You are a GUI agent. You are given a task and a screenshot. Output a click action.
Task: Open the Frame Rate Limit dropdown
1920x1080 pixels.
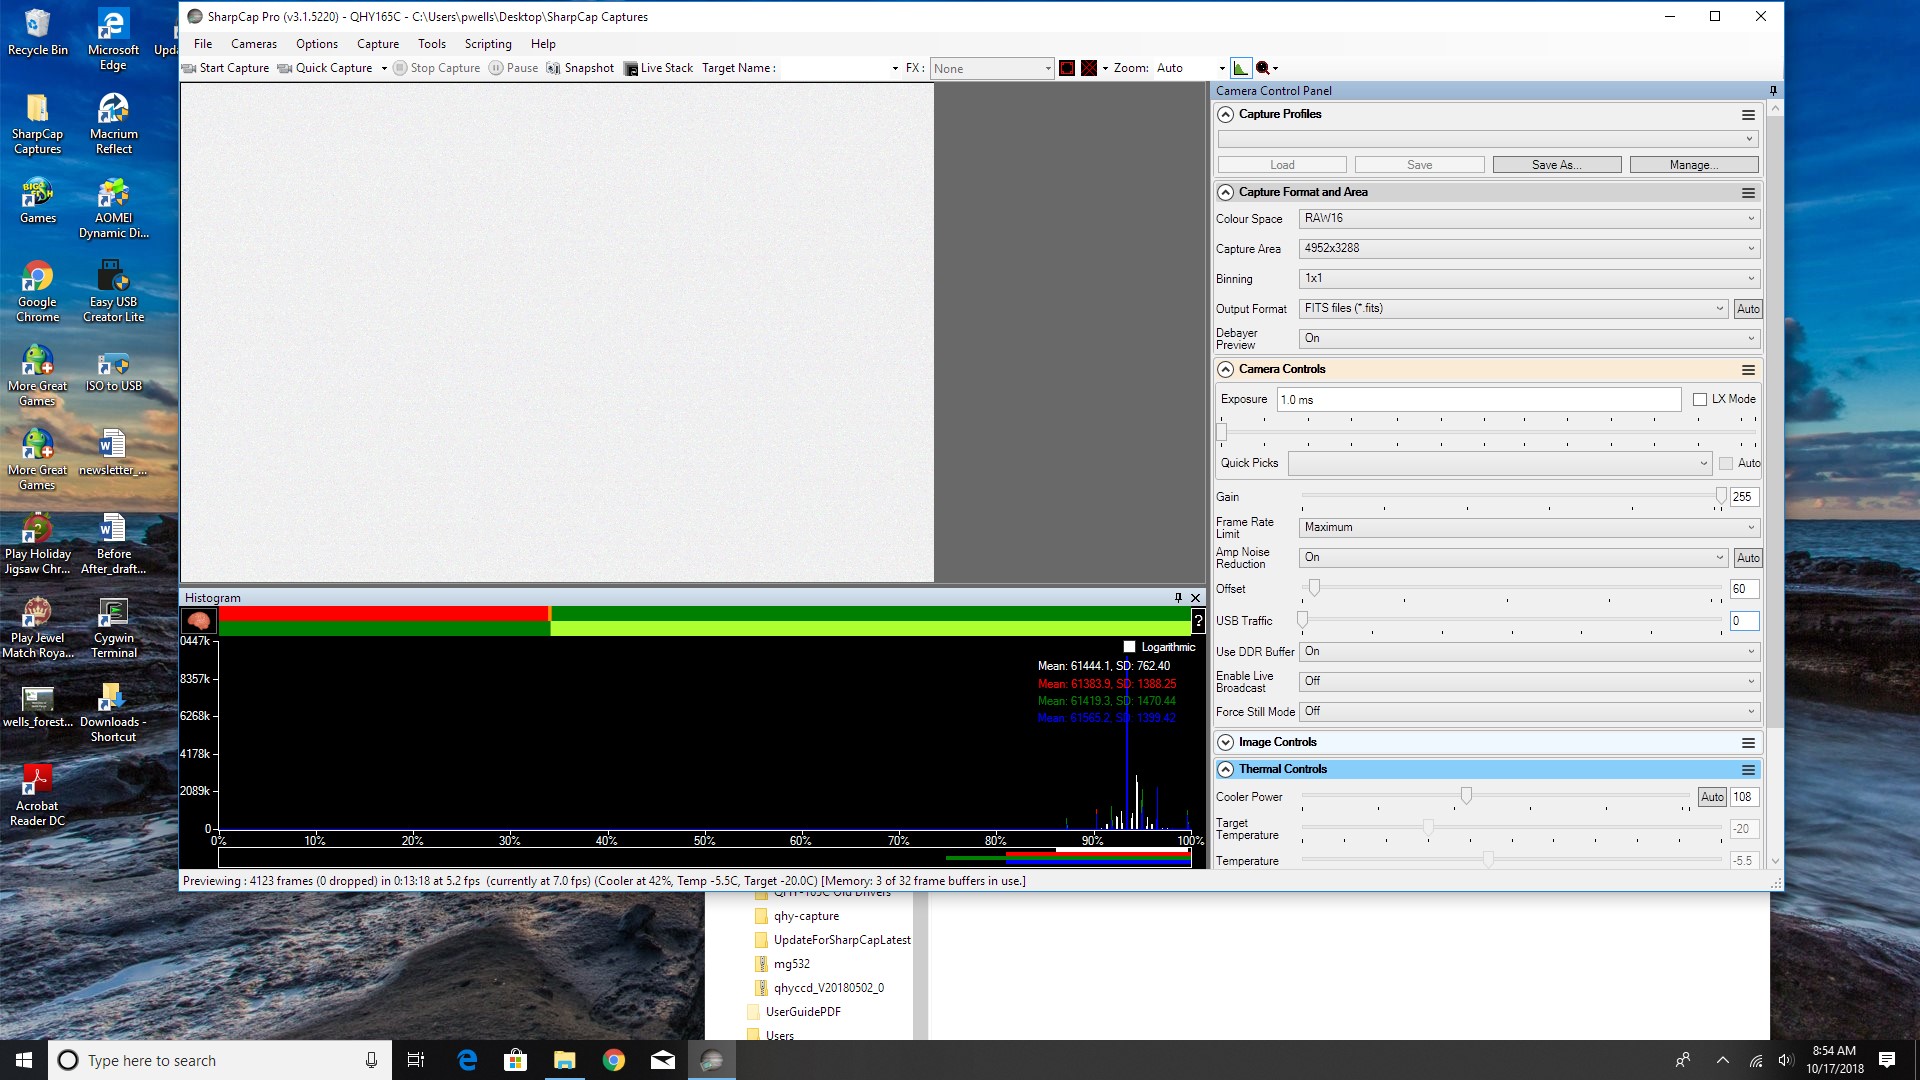point(1529,527)
